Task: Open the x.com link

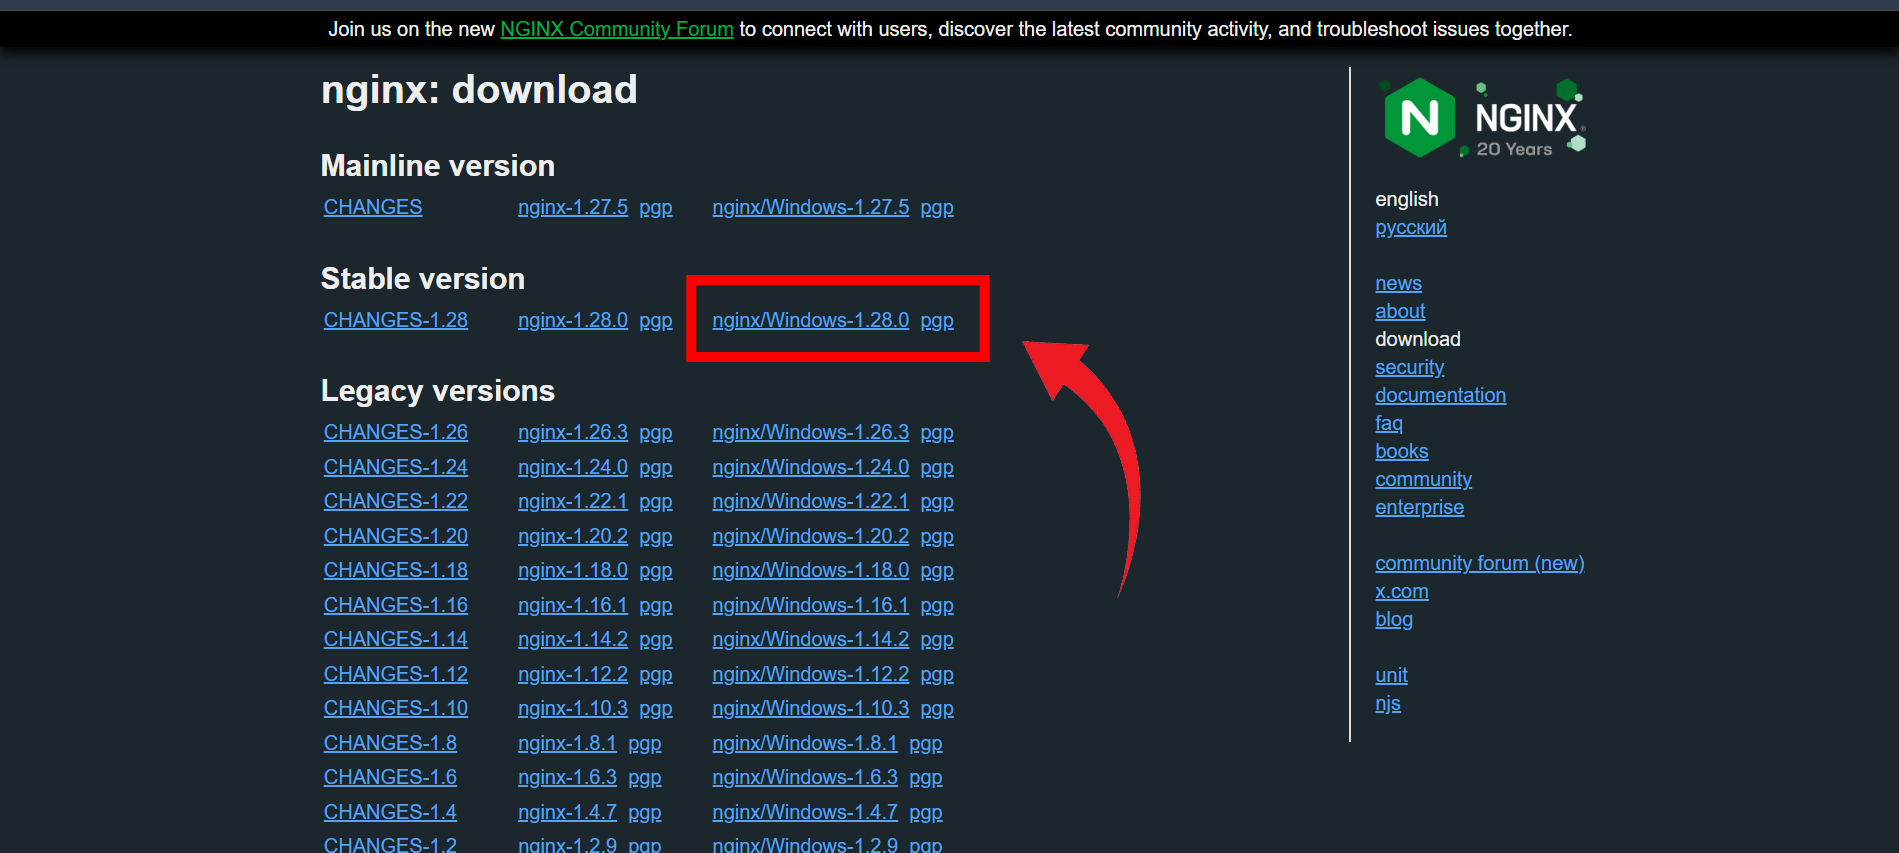Action: point(1401,591)
